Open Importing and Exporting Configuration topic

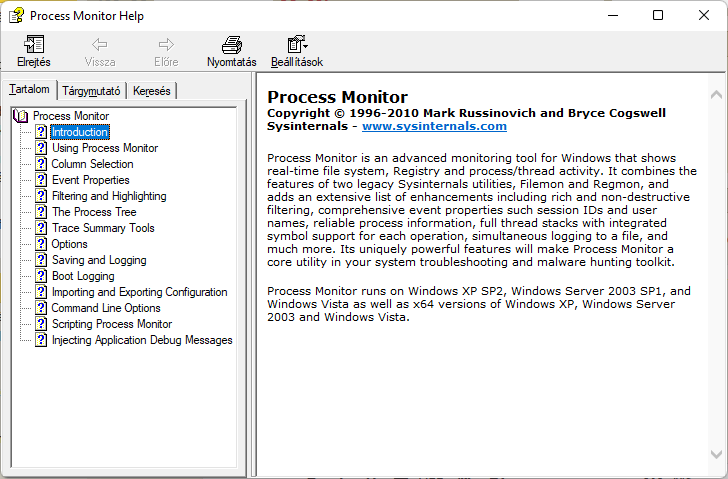(140, 292)
